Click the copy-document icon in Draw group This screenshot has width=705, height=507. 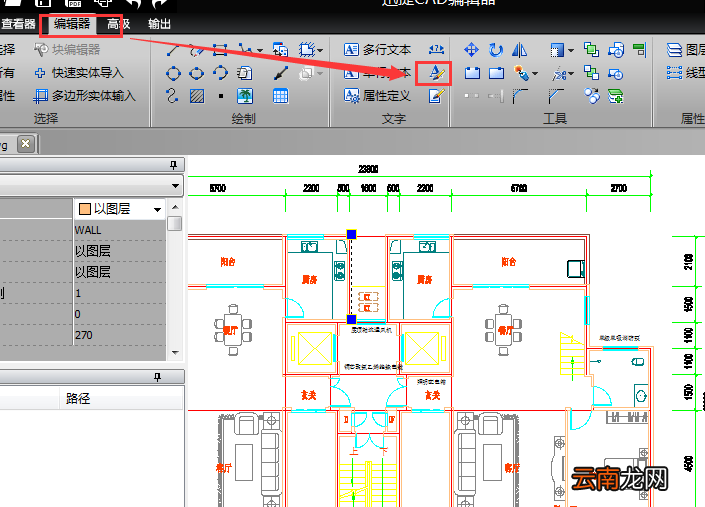click(x=244, y=73)
